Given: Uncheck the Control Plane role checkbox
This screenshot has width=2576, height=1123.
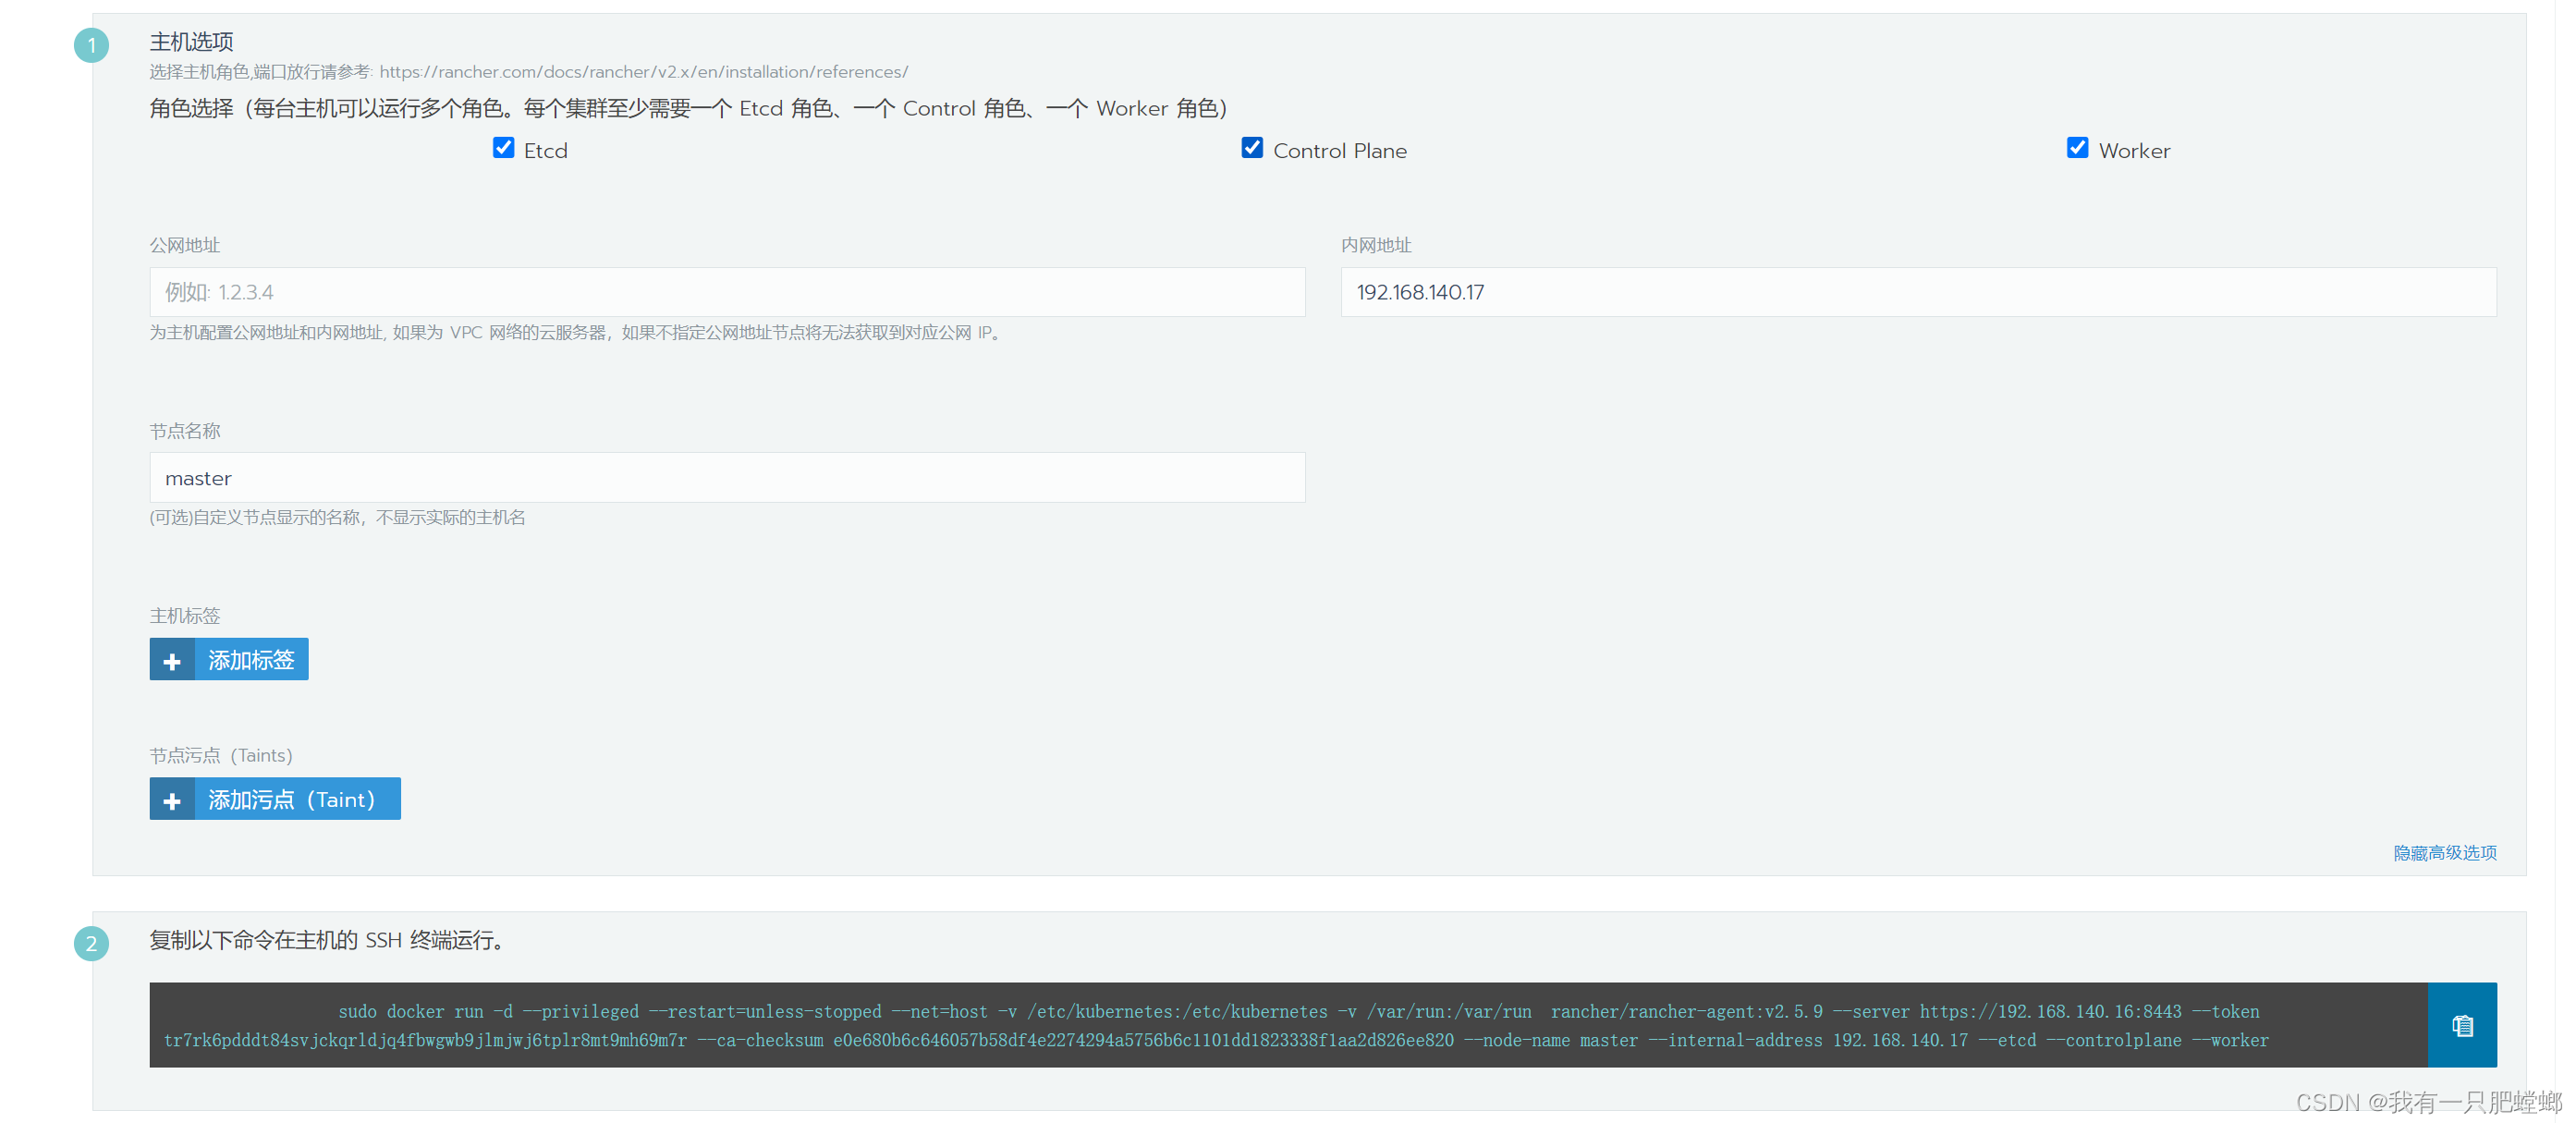Looking at the screenshot, I should pyautogui.click(x=1252, y=148).
